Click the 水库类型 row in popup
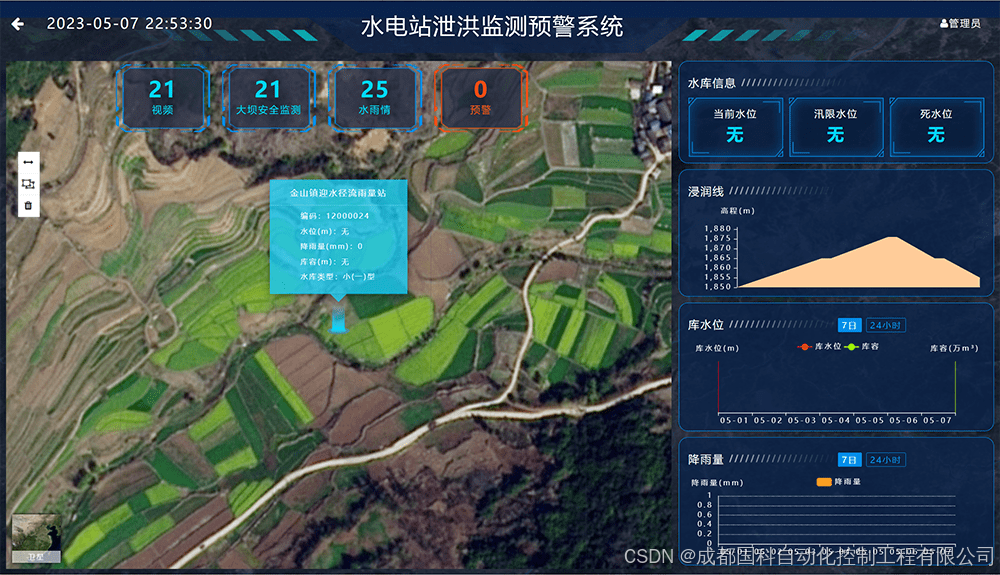 pyautogui.click(x=337, y=277)
